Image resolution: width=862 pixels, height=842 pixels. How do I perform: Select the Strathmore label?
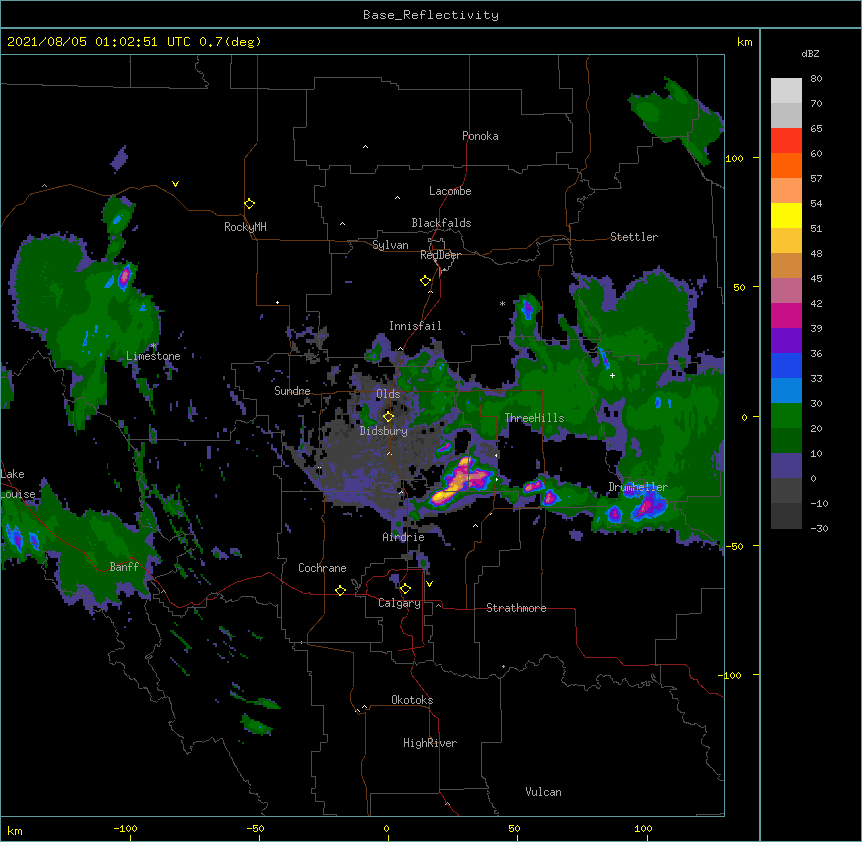click(516, 608)
